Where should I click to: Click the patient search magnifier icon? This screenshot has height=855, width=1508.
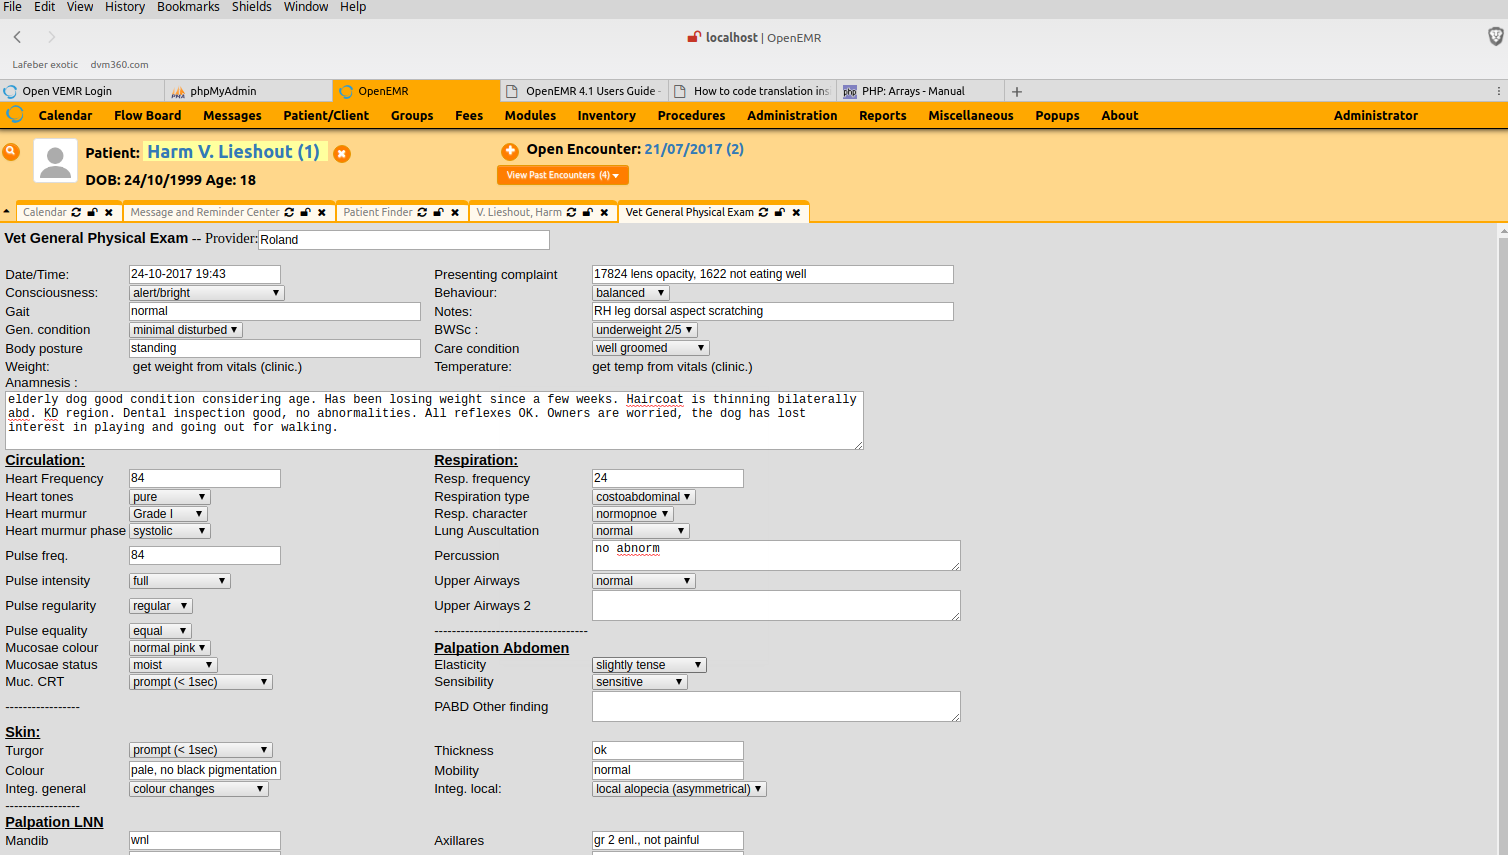pyautogui.click(x=11, y=152)
